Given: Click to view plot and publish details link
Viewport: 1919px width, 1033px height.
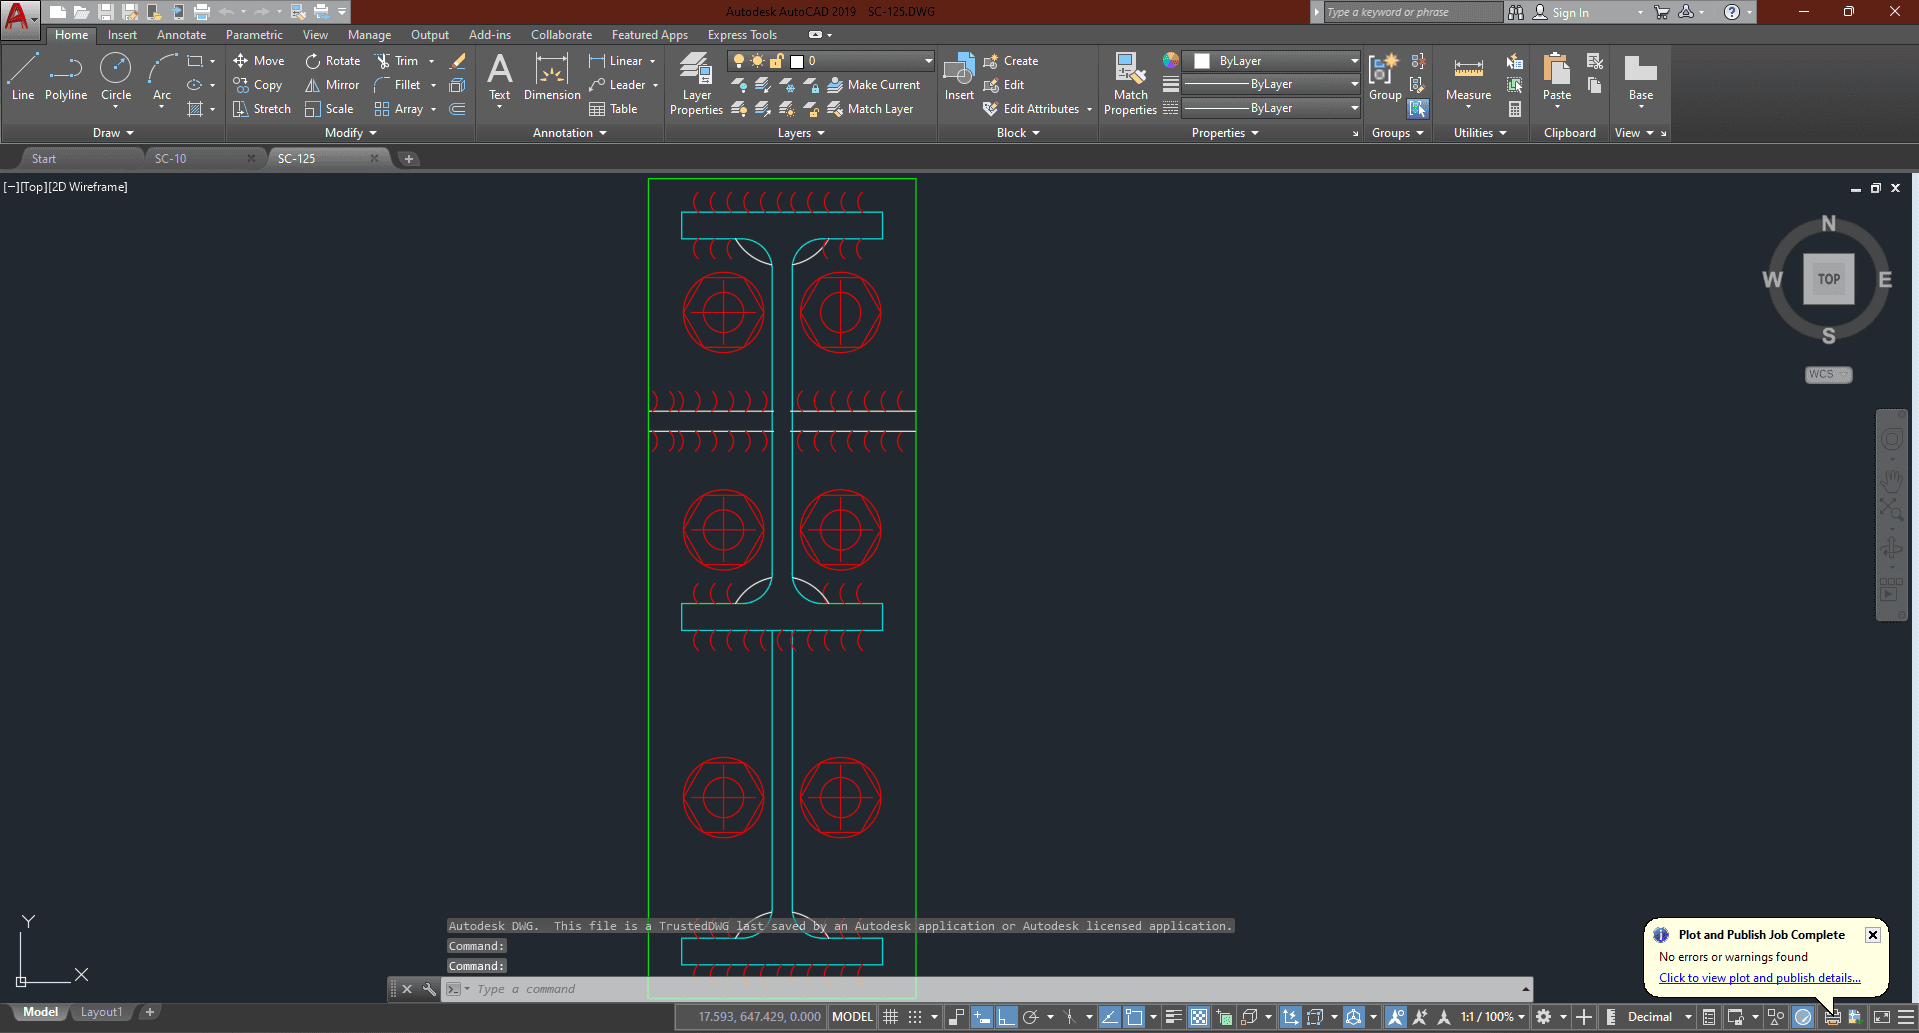Looking at the screenshot, I should [1759, 978].
